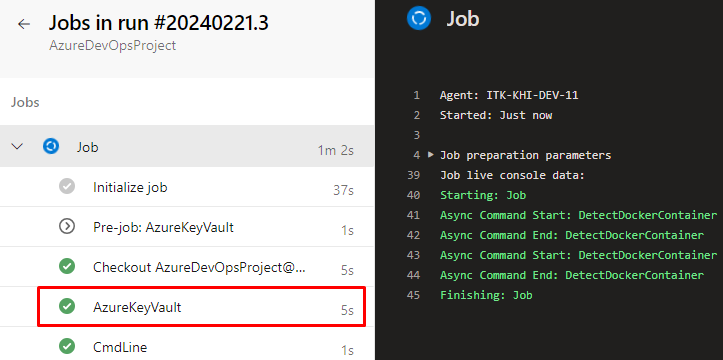The image size is (723, 360).
Task: Click the blue spinning icon in log header
Action: 419,18
